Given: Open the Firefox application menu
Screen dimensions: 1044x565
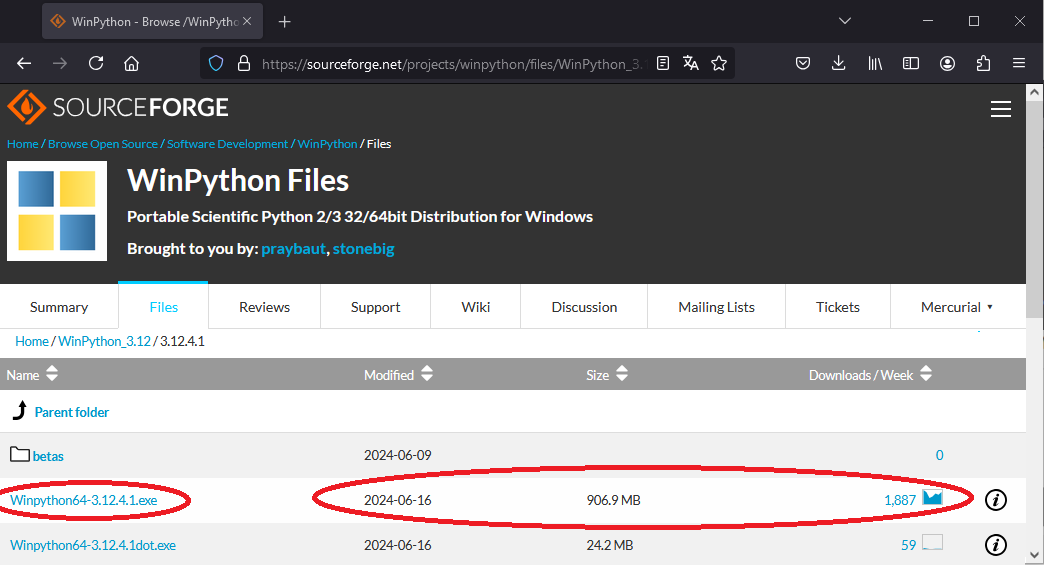Looking at the screenshot, I should tap(1019, 63).
